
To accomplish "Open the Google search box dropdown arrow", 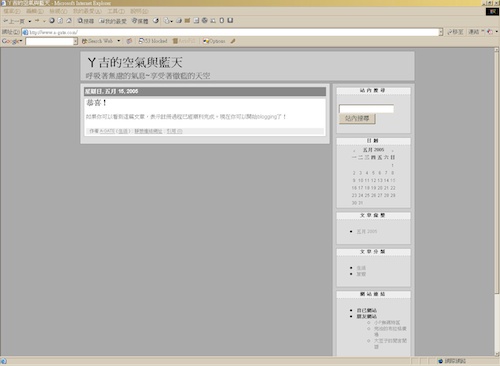I will [x=75, y=41].
